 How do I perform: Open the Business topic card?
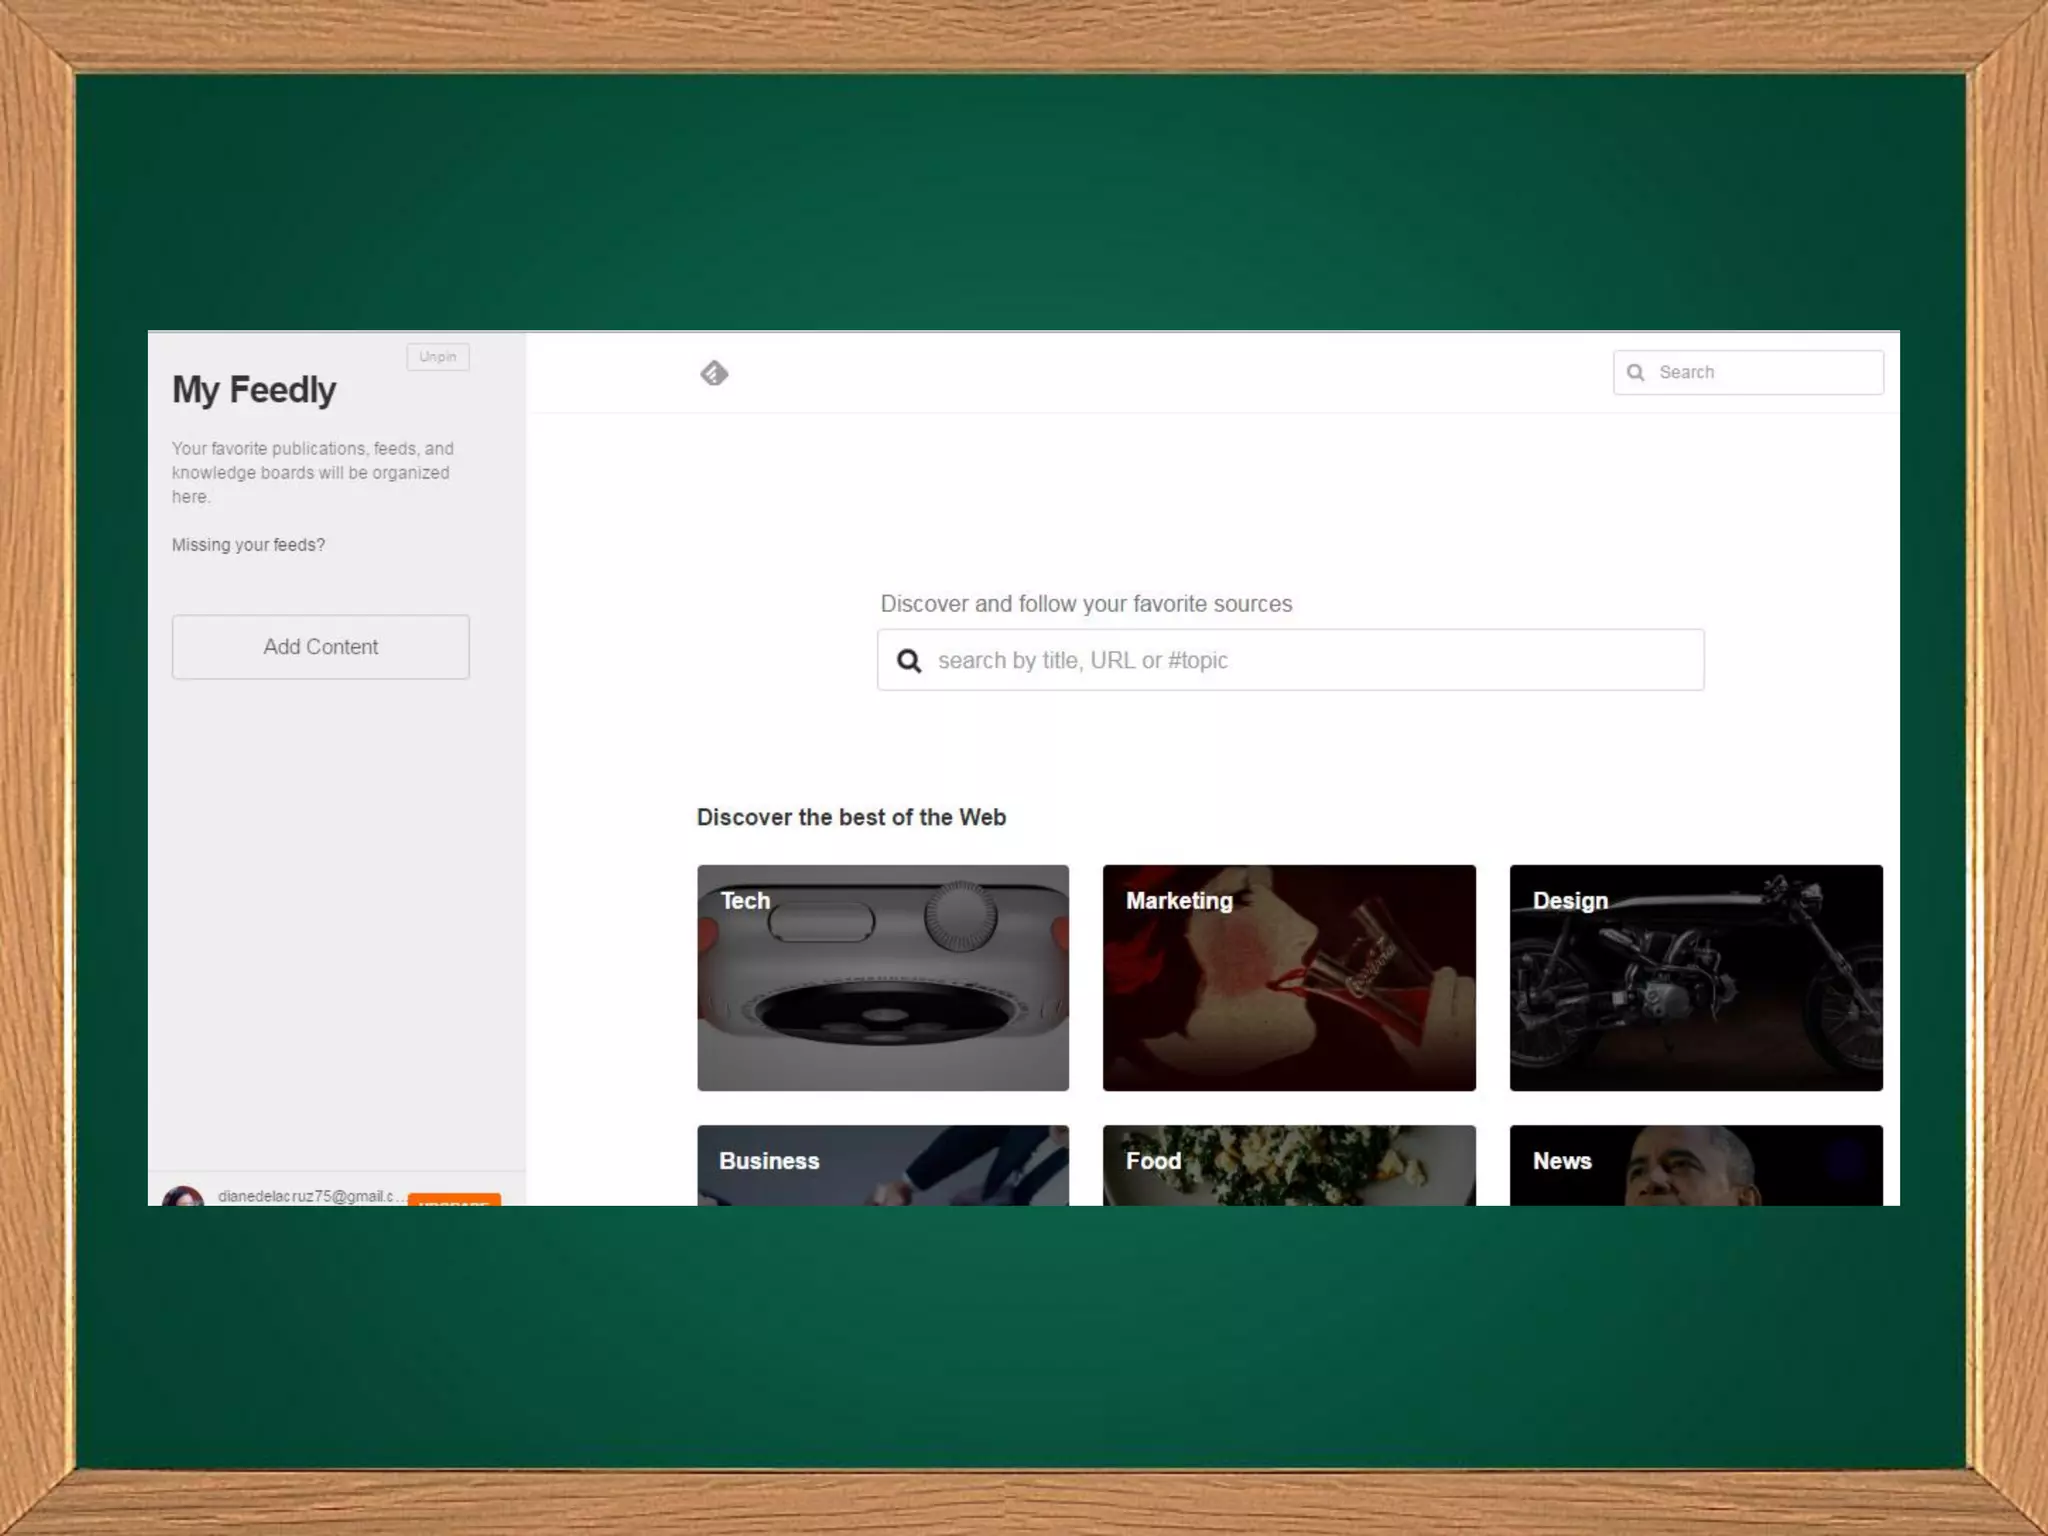coord(883,1165)
